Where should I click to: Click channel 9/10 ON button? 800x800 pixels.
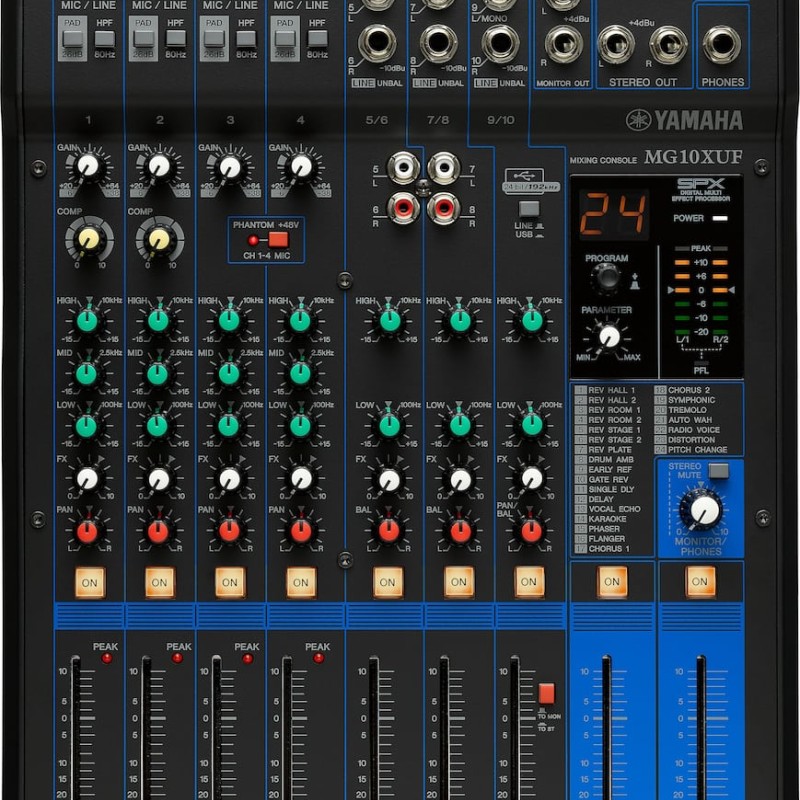pos(529,582)
